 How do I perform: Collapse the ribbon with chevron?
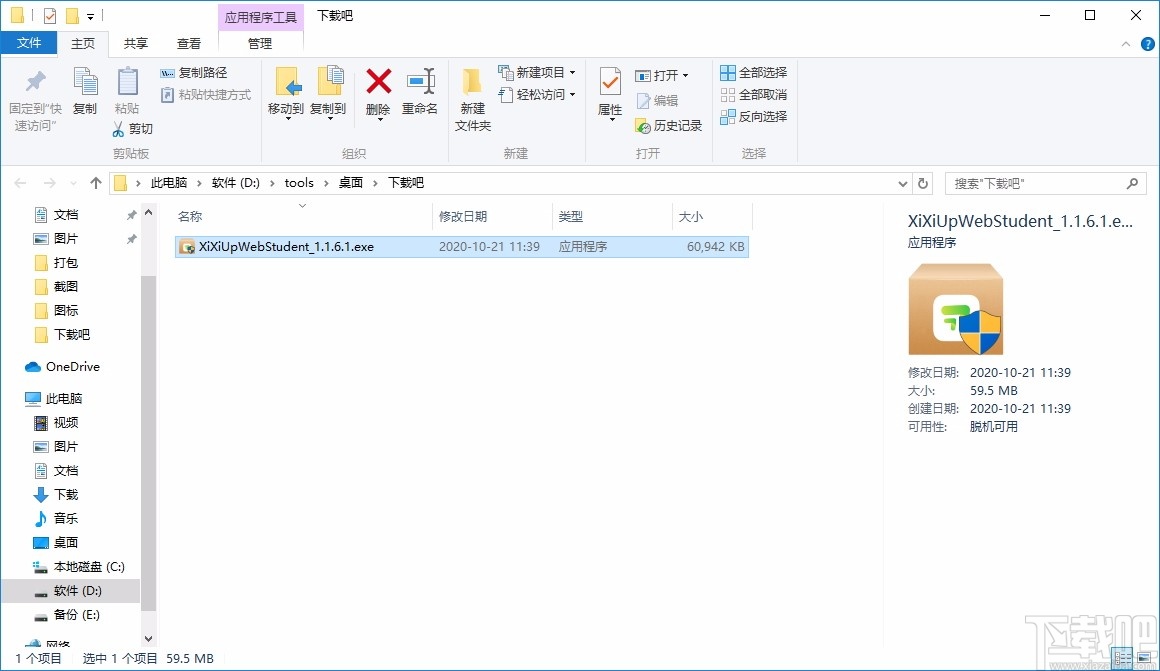click(x=1126, y=44)
